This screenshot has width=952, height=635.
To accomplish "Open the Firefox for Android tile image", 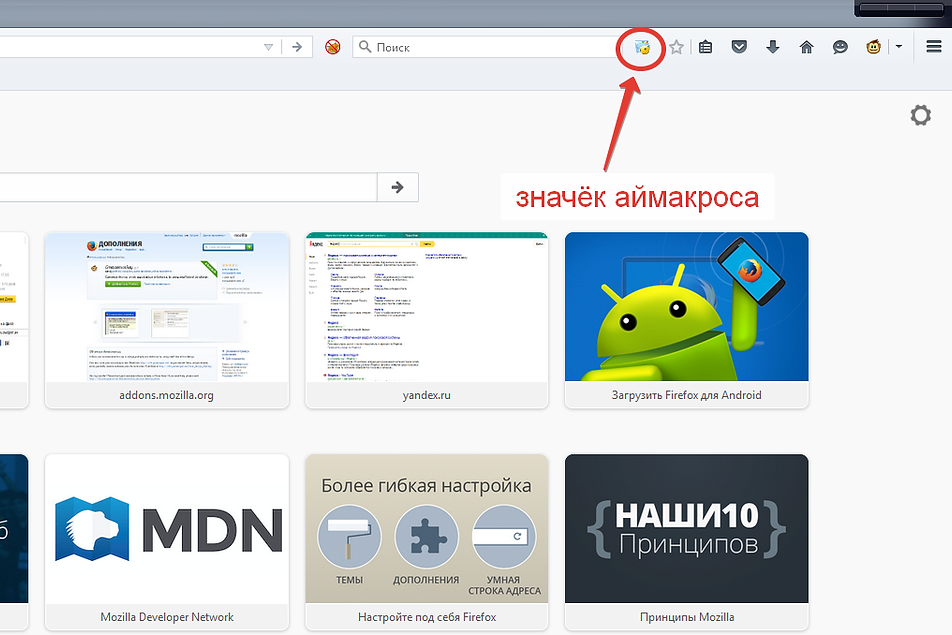I will [x=687, y=307].
